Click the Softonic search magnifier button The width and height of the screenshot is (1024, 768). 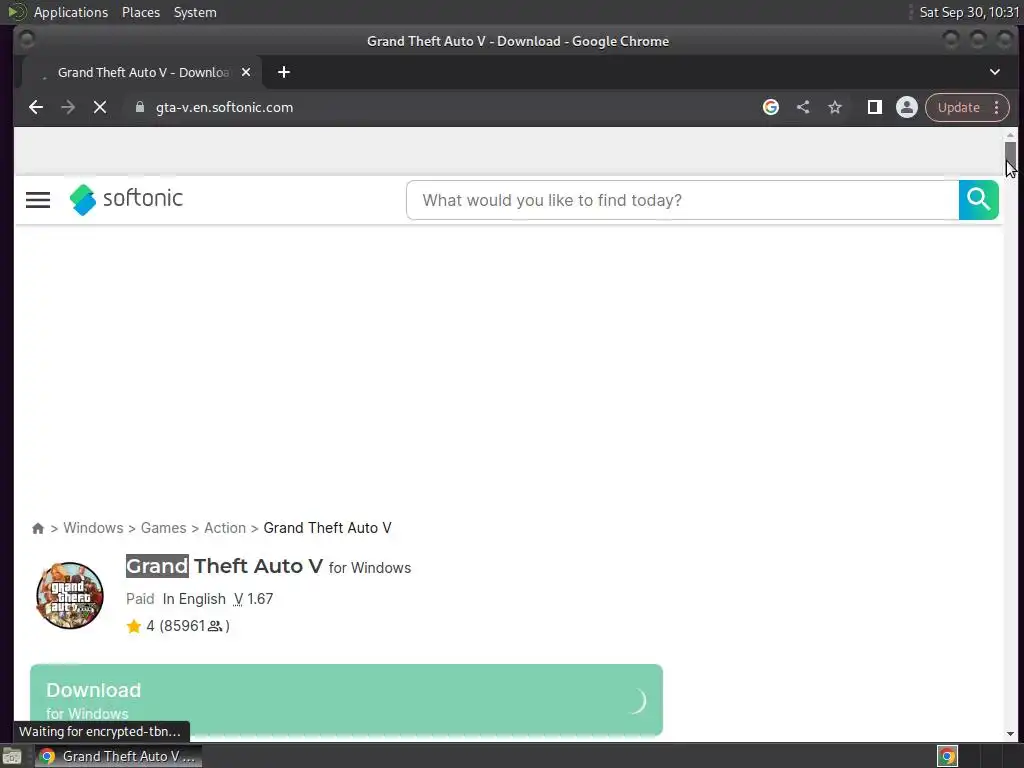pyautogui.click(x=978, y=200)
